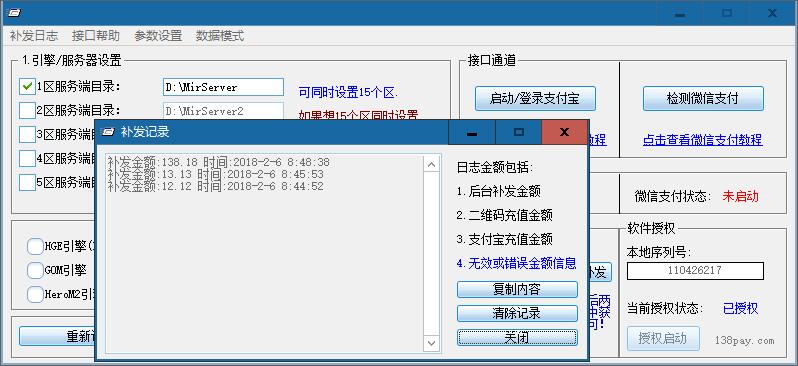Close the 补发记录 dialog with X
The width and height of the screenshot is (798, 366).
click(x=564, y=132)
